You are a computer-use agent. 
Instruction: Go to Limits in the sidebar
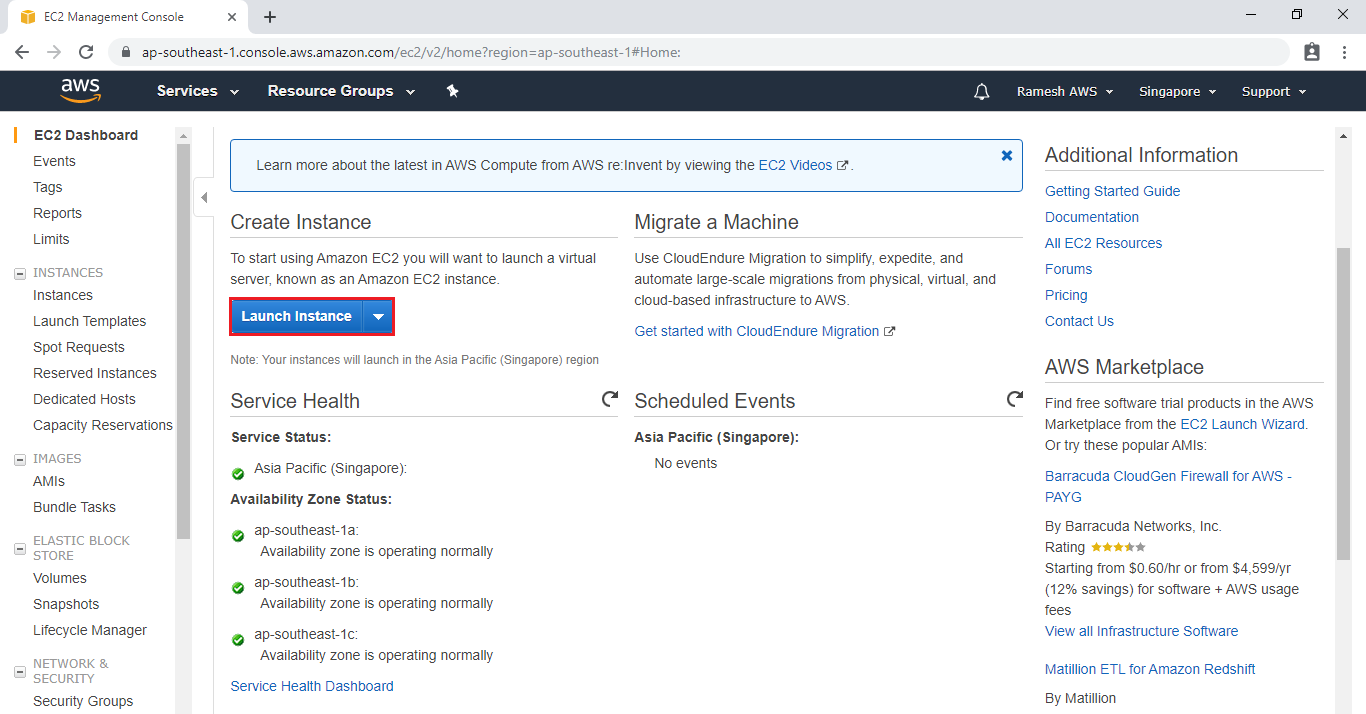pos(51,239)
